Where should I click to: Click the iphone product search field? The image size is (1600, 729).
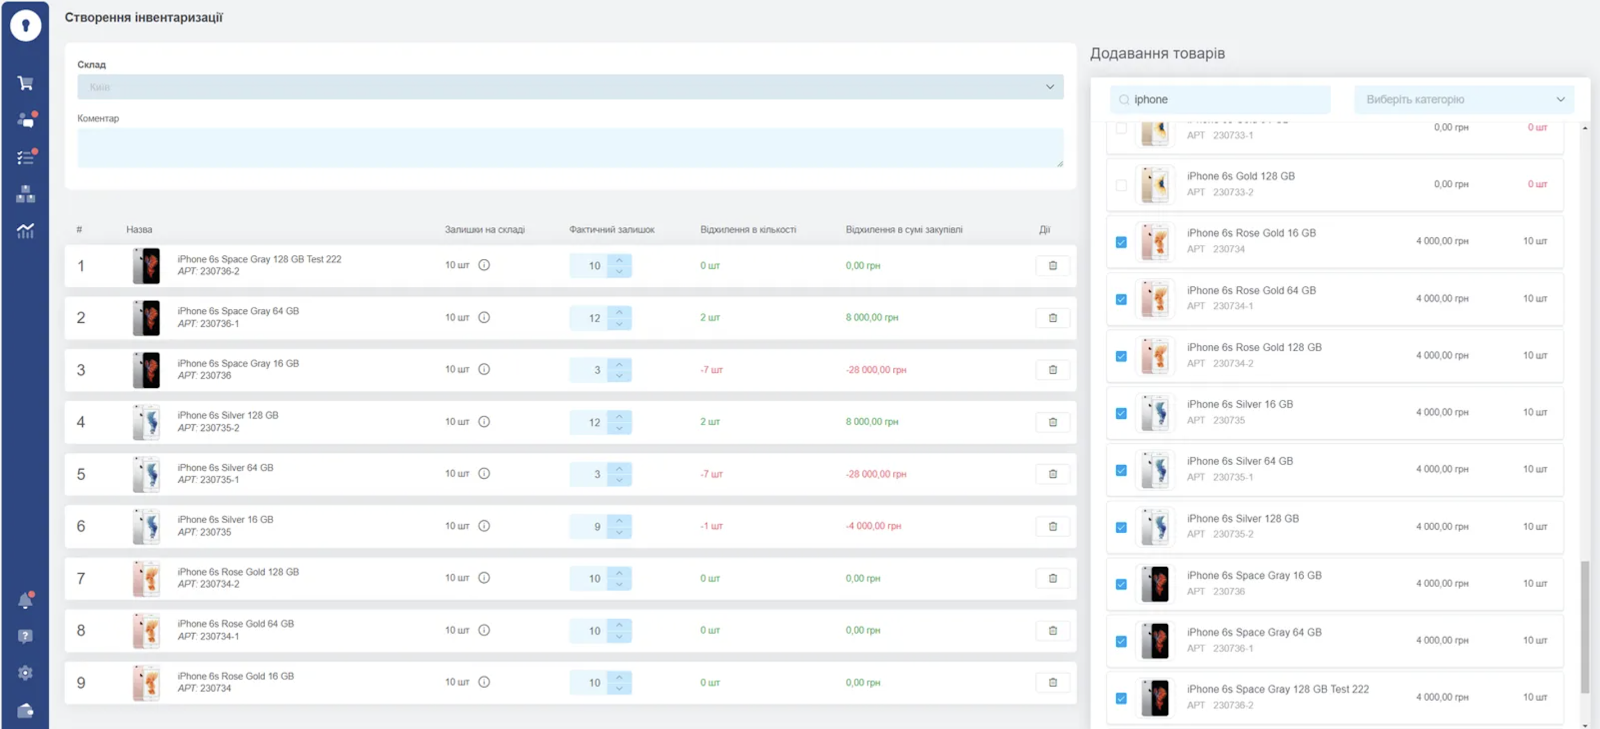[1220, 99]
